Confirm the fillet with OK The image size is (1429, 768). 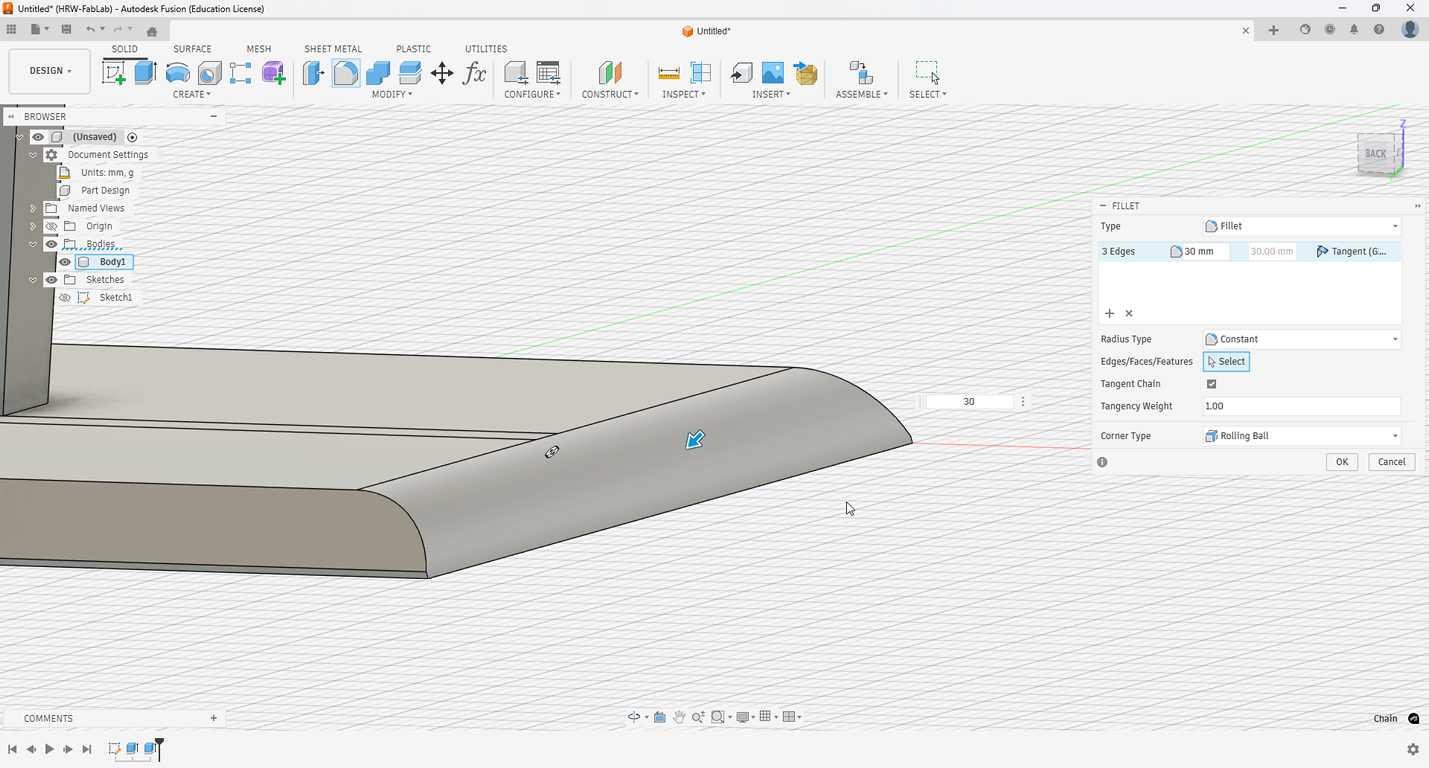(x=1342, y=462)
